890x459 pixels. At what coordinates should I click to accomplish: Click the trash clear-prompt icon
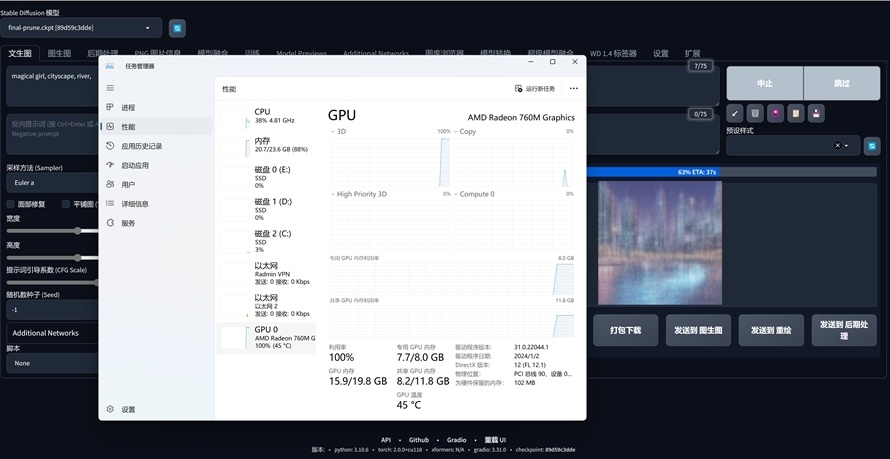(x=755, y=113)
